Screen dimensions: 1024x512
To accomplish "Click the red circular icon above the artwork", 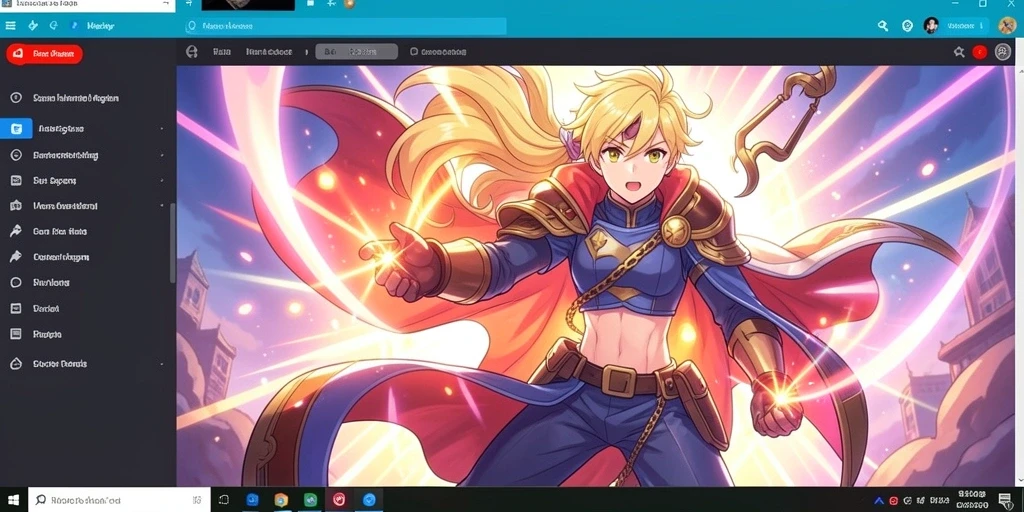I will (x=979, y=52).
